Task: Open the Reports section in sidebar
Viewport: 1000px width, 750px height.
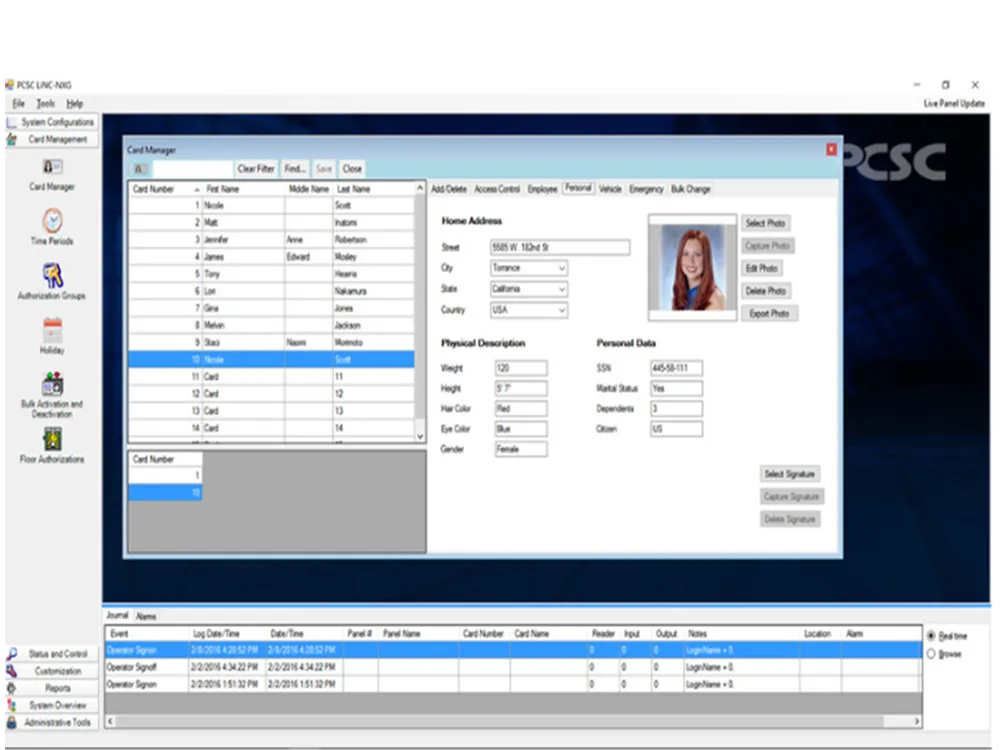Action: (x=57, y=688)
